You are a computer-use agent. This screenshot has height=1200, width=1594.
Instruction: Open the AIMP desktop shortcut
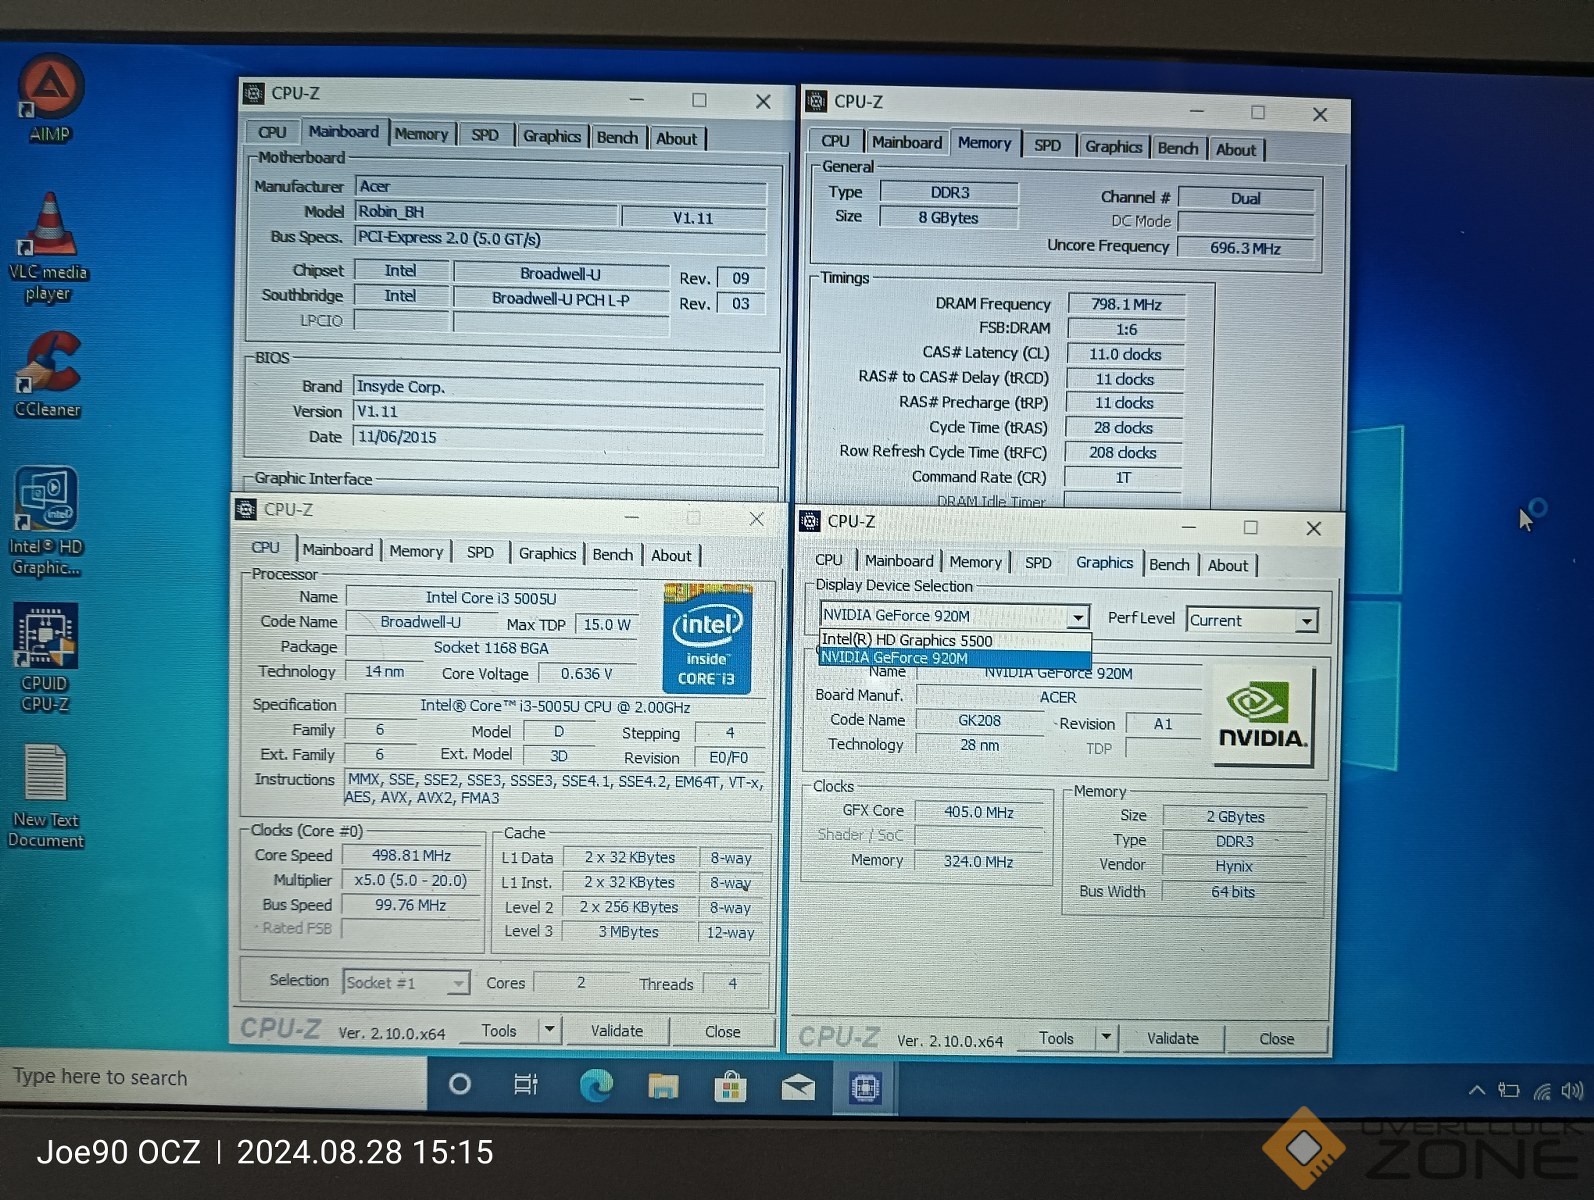tap(50, 100)
